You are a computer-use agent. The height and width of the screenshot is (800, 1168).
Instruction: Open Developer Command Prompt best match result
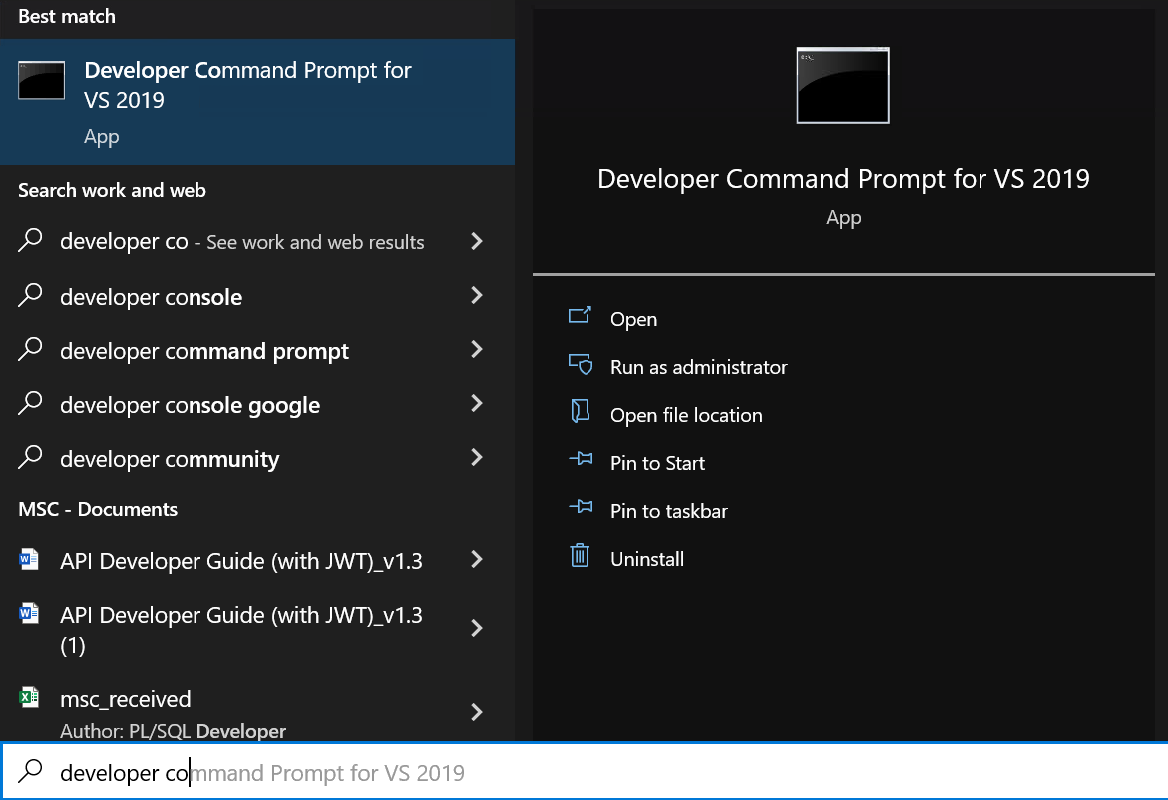[257, 101]
